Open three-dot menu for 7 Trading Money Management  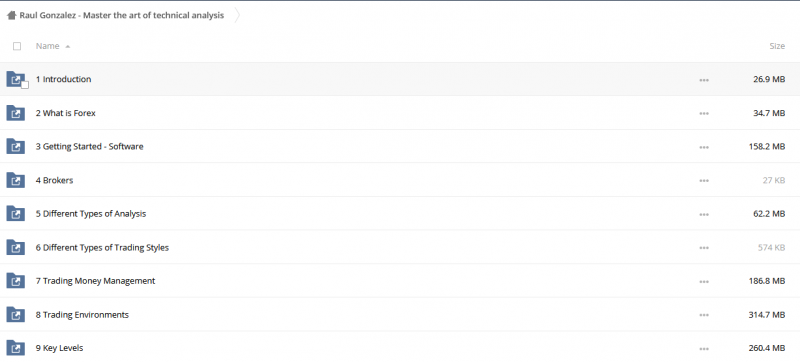[x=704, y=281]
